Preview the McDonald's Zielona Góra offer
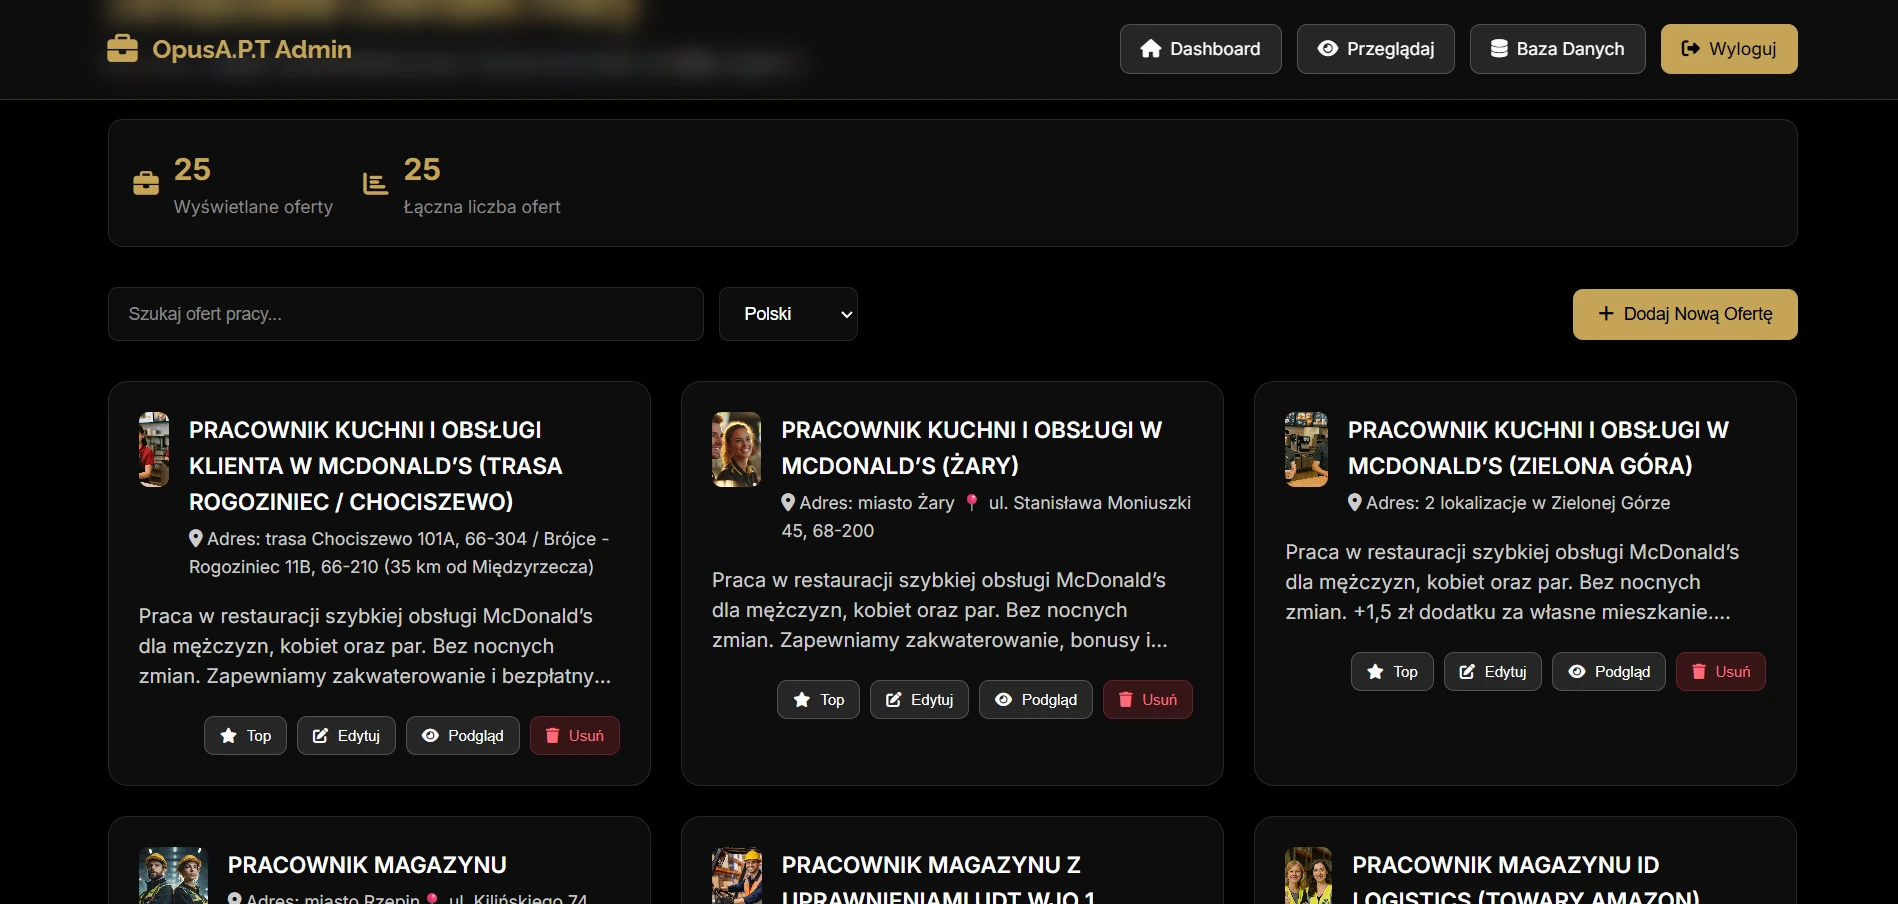 coord(1608,672)
